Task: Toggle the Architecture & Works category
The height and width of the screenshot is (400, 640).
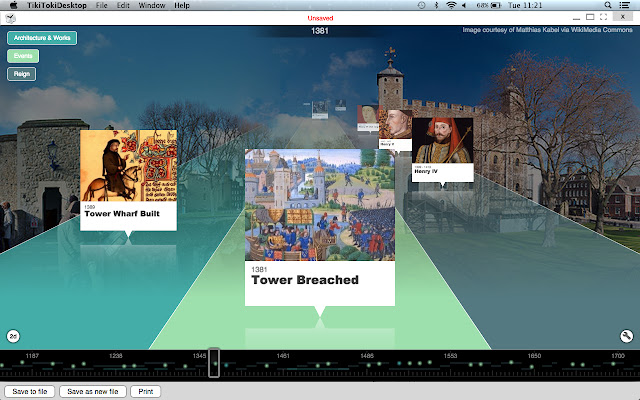Action: 42,38
